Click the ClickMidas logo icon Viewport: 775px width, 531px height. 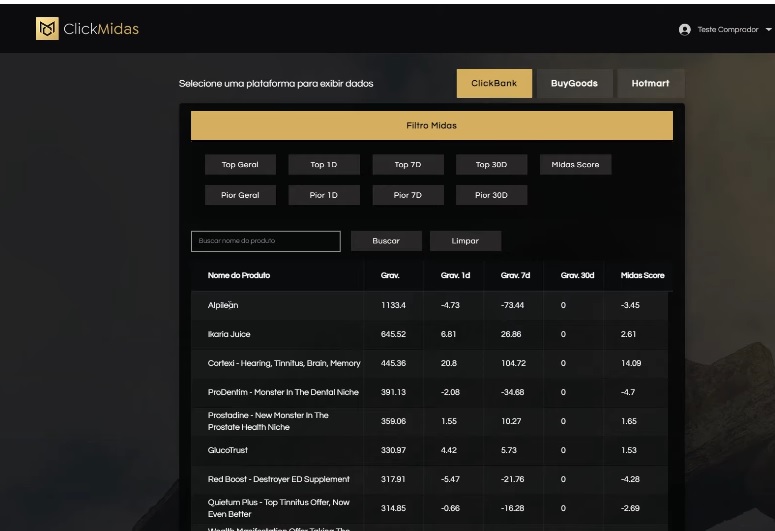47,29
